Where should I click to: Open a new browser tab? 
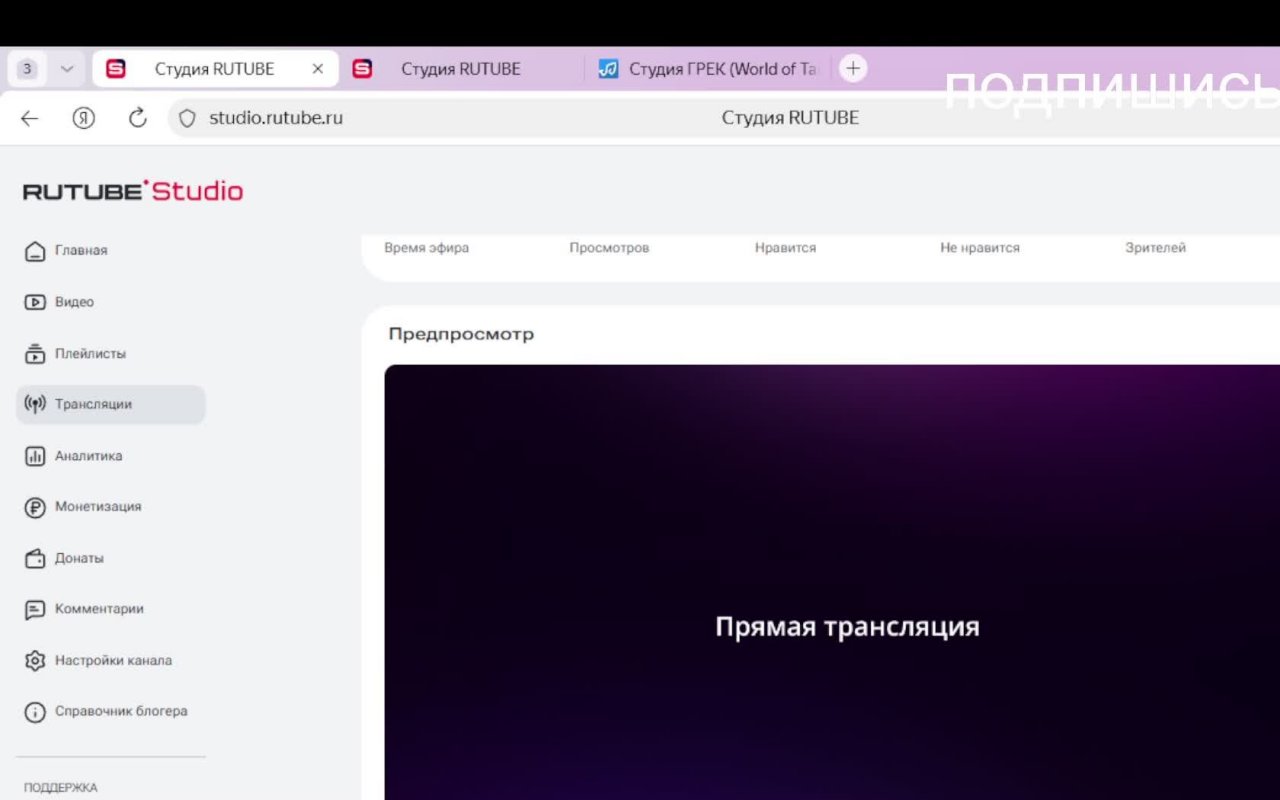852,69
